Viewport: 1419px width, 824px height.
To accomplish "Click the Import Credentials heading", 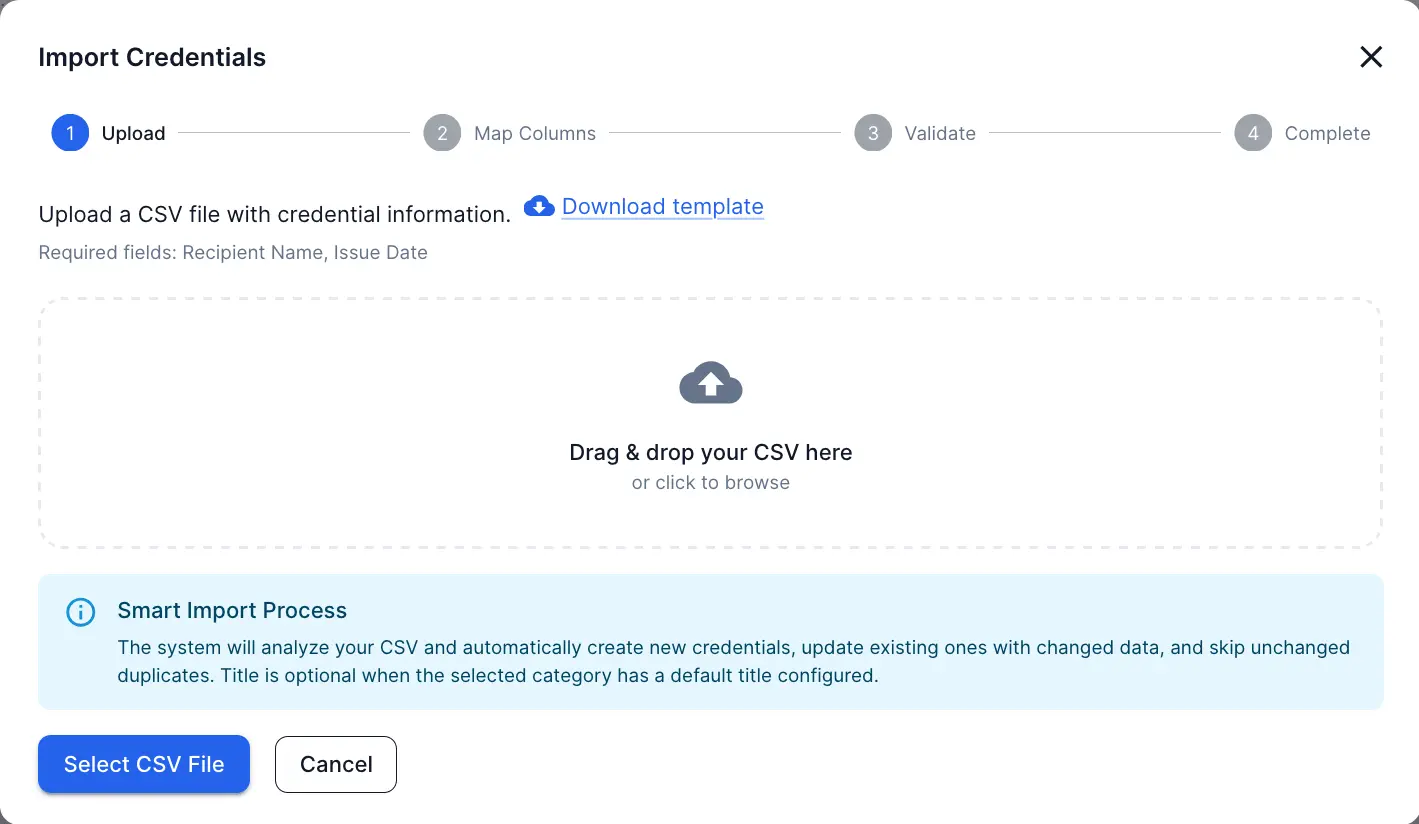I will point(151,57).
